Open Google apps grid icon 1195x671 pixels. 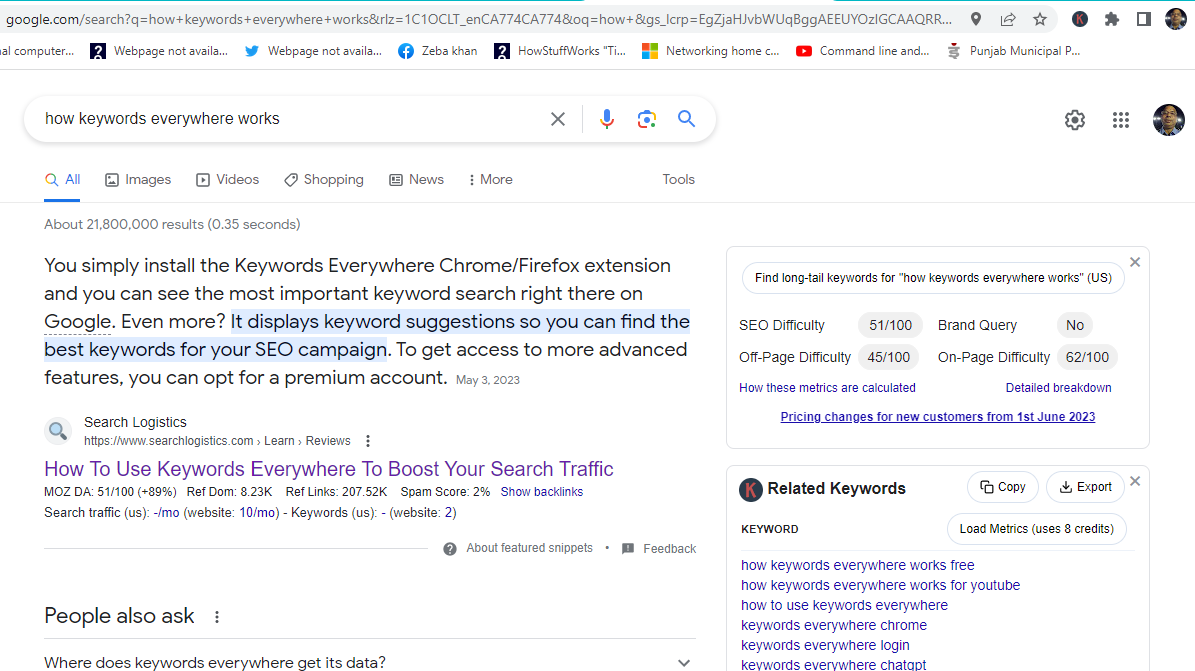click(x=1120, y=120)
